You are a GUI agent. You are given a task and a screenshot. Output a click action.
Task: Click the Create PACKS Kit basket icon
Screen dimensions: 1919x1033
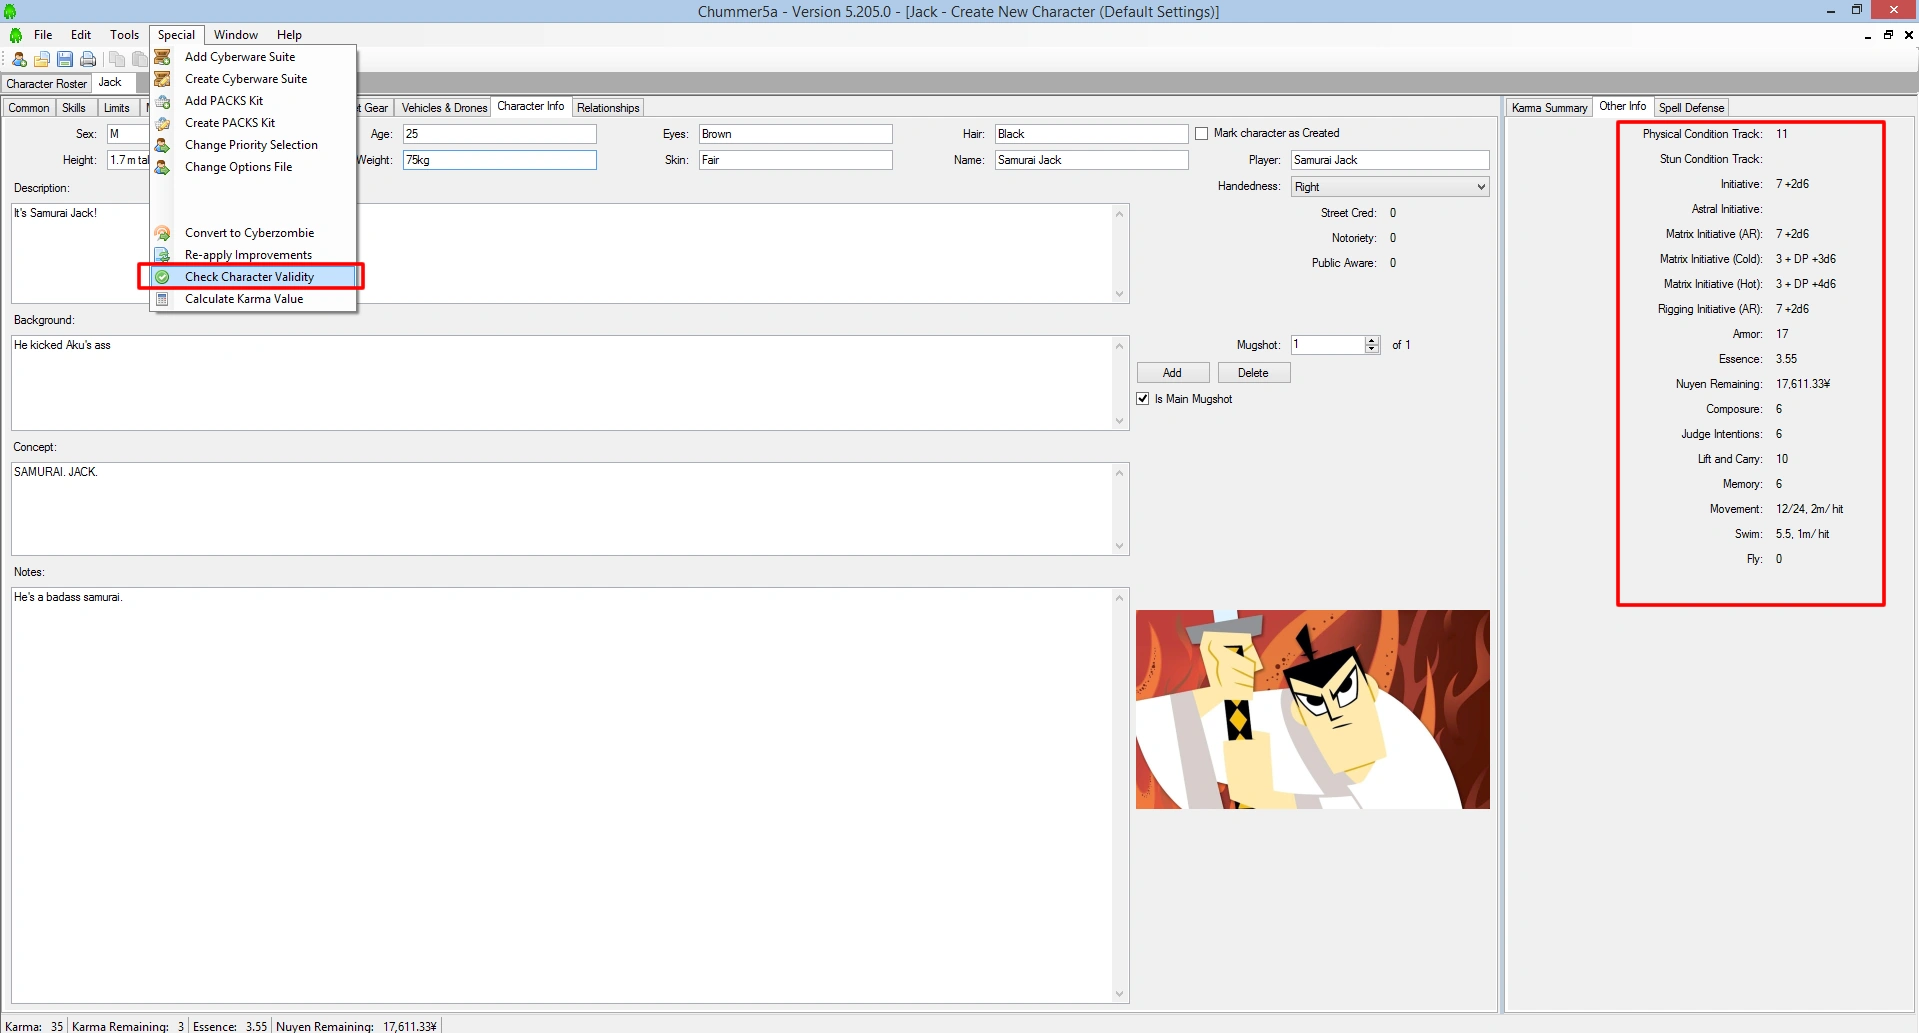coord(162,123)
